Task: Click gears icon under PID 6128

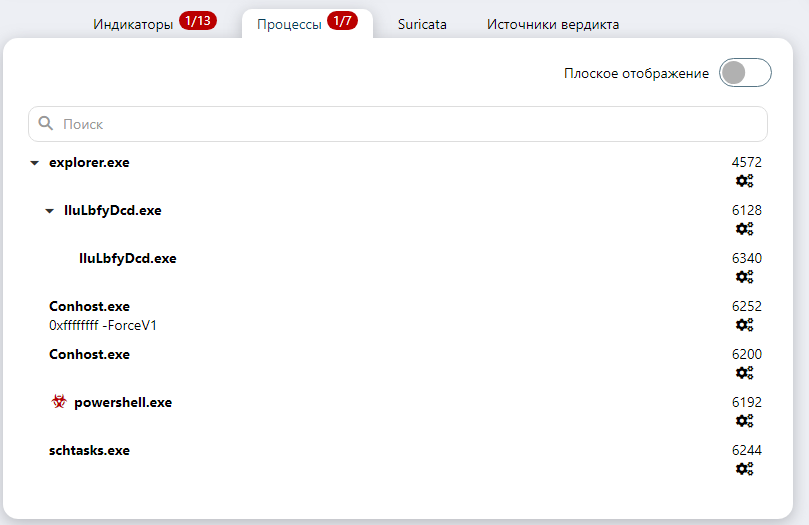Action: tap(744, 229)
